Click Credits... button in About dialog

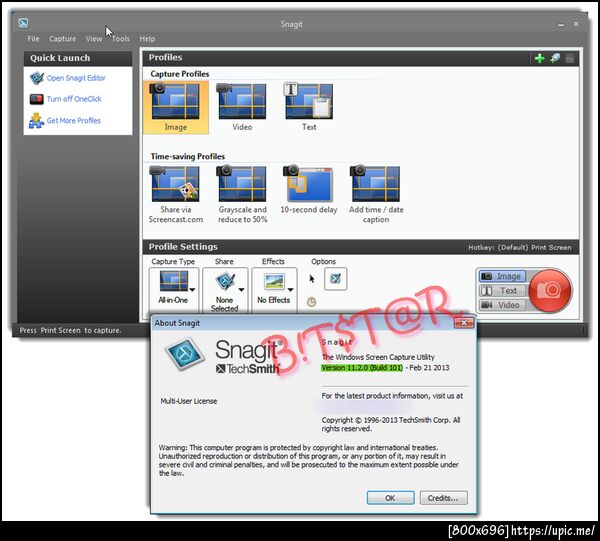click(443, 498)
